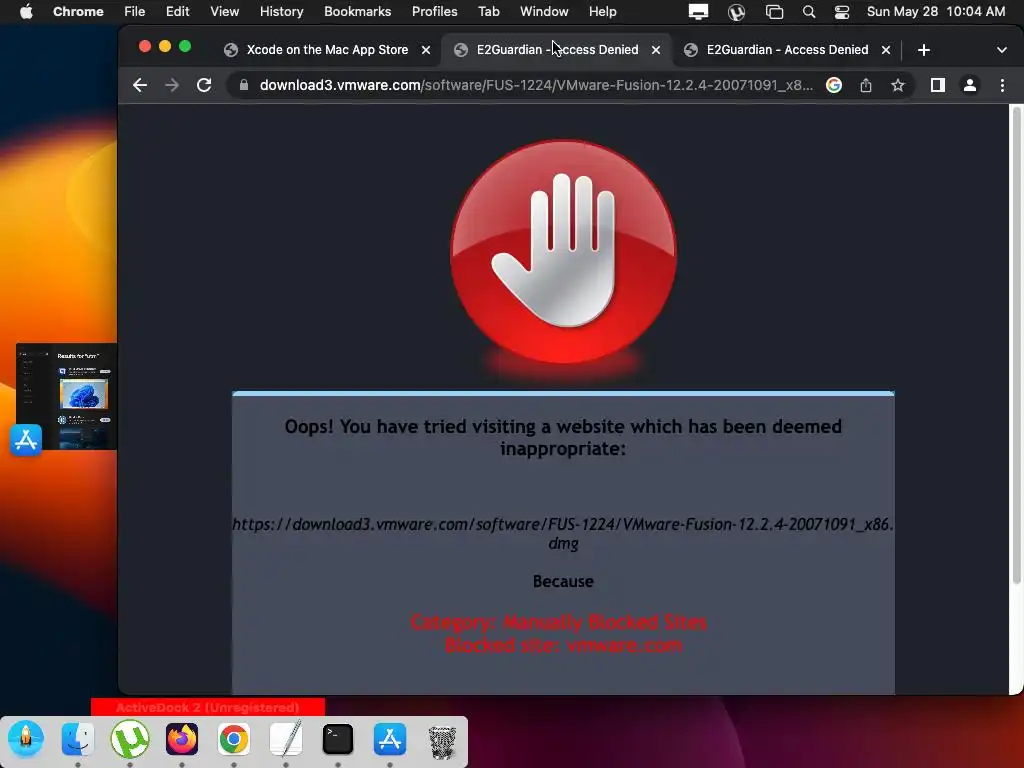The width and height of the screenshot is (1024, 768).
Task: Launch Firefox from the dock
Action: coord(182,740)
